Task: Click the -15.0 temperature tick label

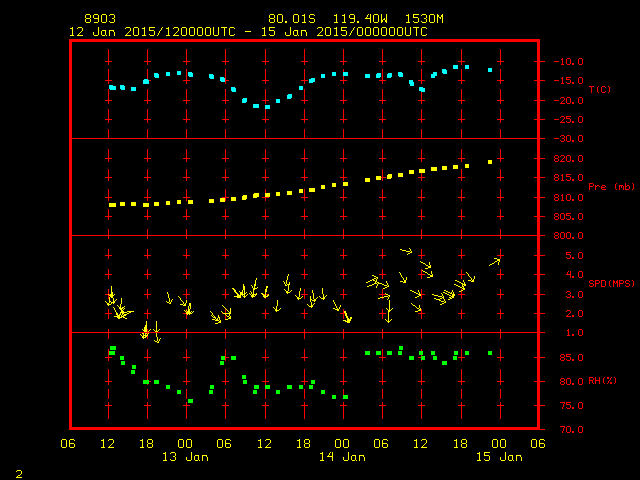Action: click(568, 81)
